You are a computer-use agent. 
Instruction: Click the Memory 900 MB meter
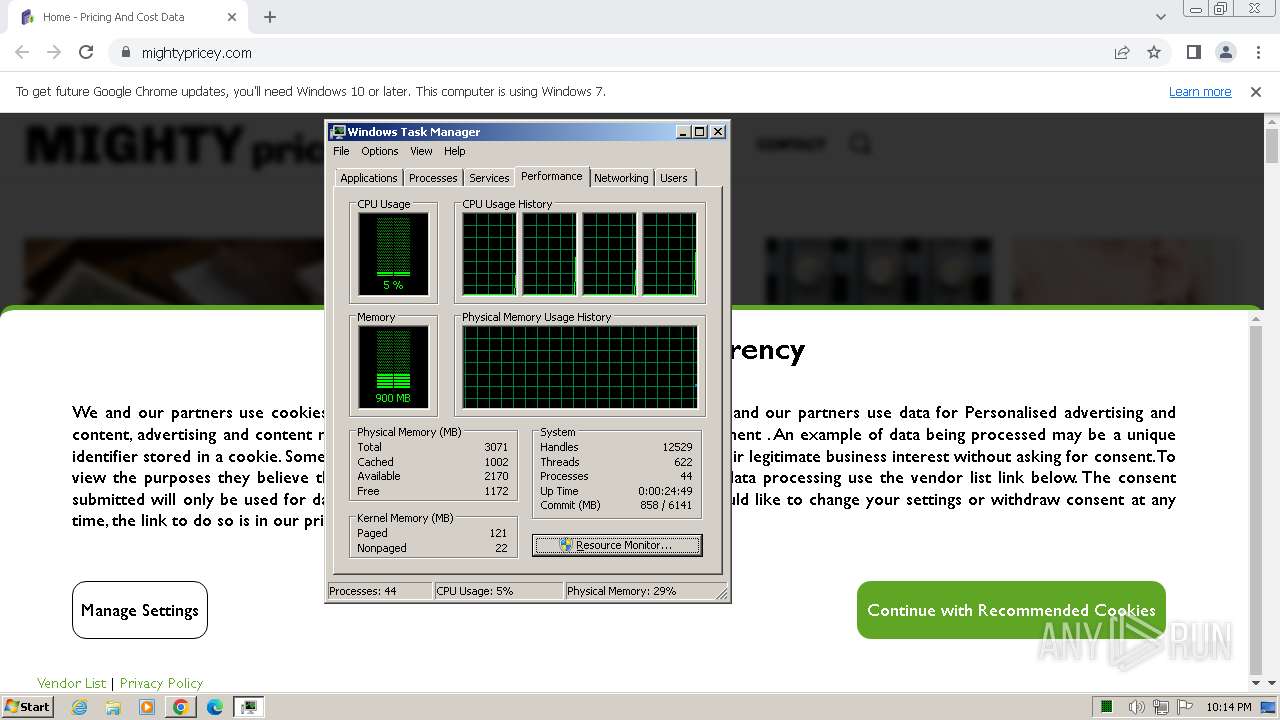coord(393,367)
